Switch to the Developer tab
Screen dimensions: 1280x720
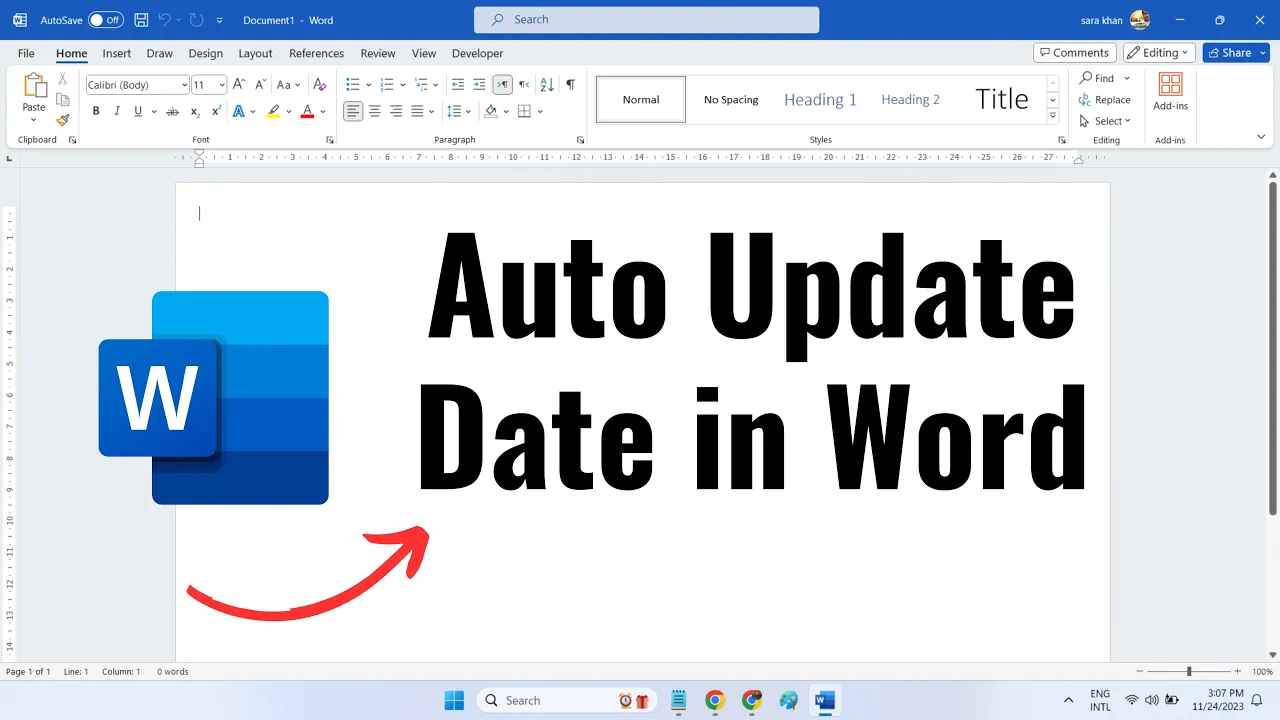478,53
